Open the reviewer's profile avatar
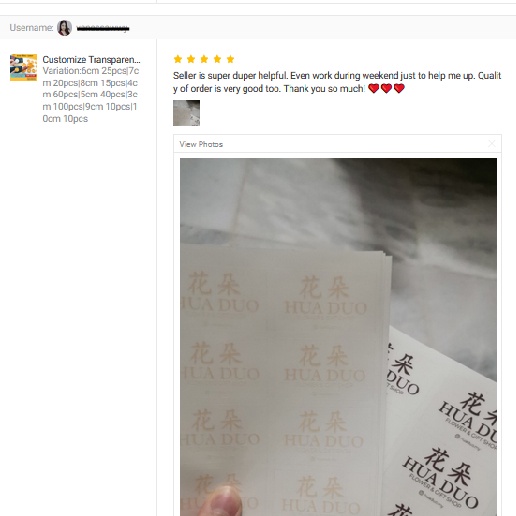516x516 pixels. (64, 28)
